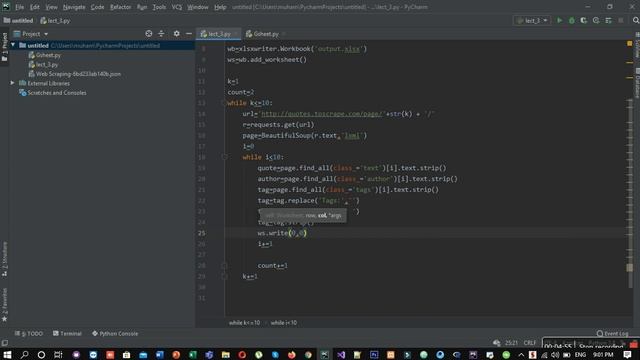Viewport: 640px width, 360px height.
Task: Click the 'while k<=10' editor breadcrumb
Action: pyautogui.click(x=244, y=323)
